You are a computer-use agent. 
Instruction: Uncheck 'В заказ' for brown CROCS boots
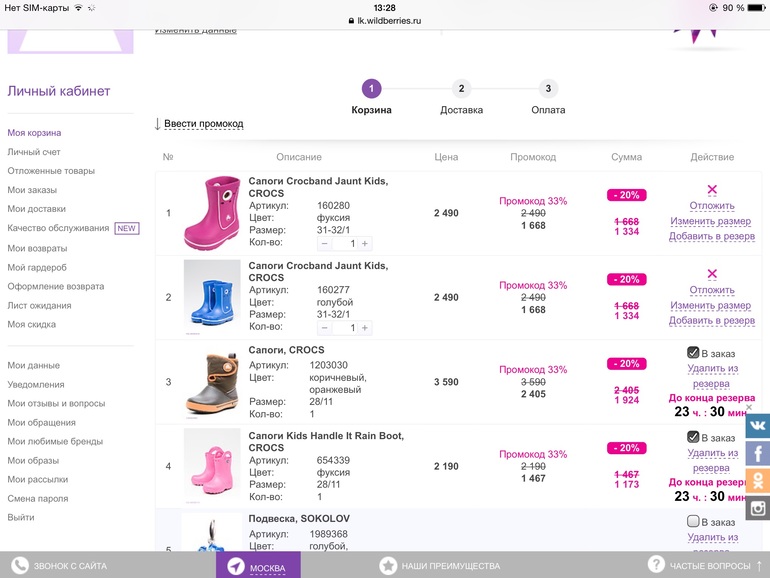point(693,353)
